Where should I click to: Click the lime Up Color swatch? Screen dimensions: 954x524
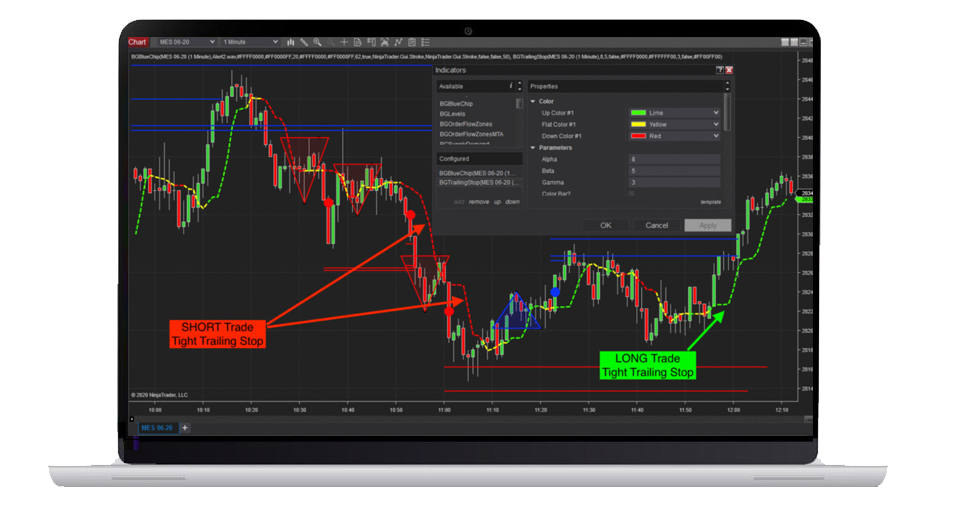point(638,113)
